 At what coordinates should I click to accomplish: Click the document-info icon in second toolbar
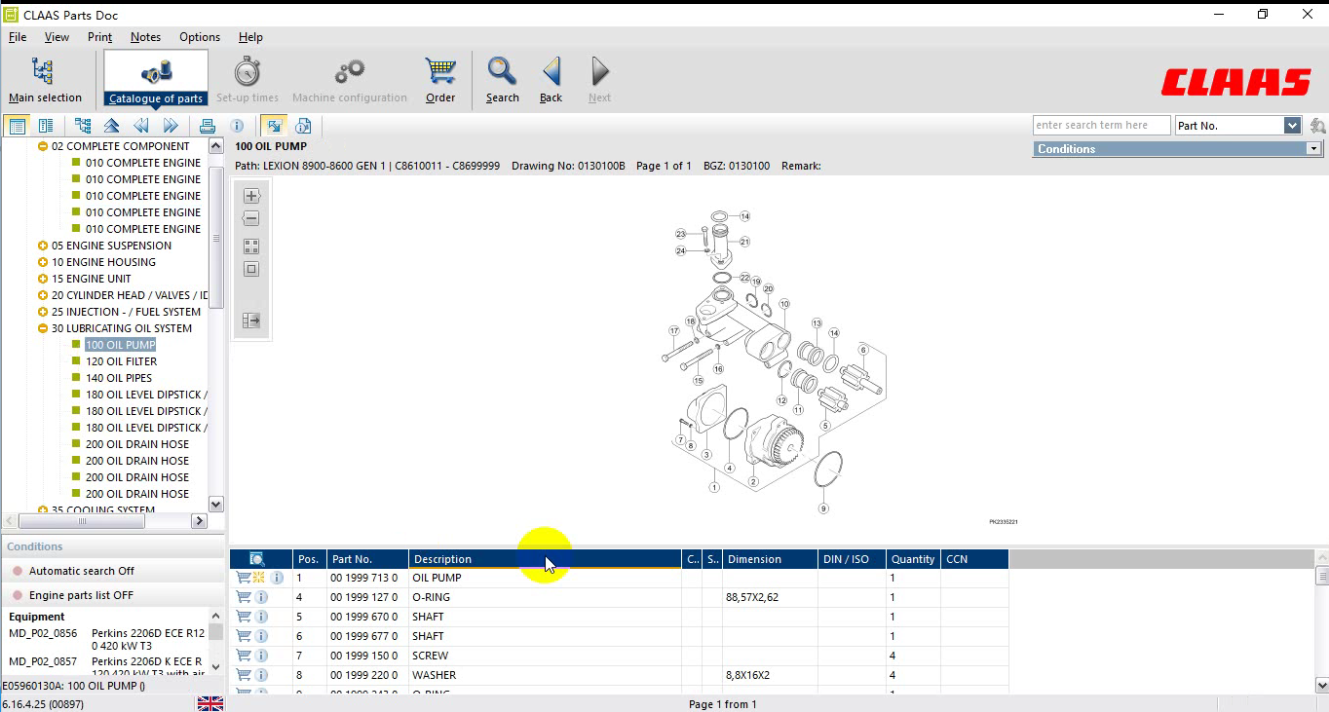(304, 126)
